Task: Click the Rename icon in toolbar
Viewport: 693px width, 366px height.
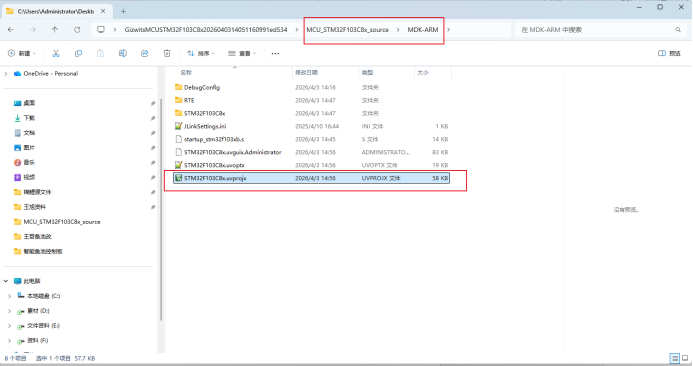Action: click(122, 53)
